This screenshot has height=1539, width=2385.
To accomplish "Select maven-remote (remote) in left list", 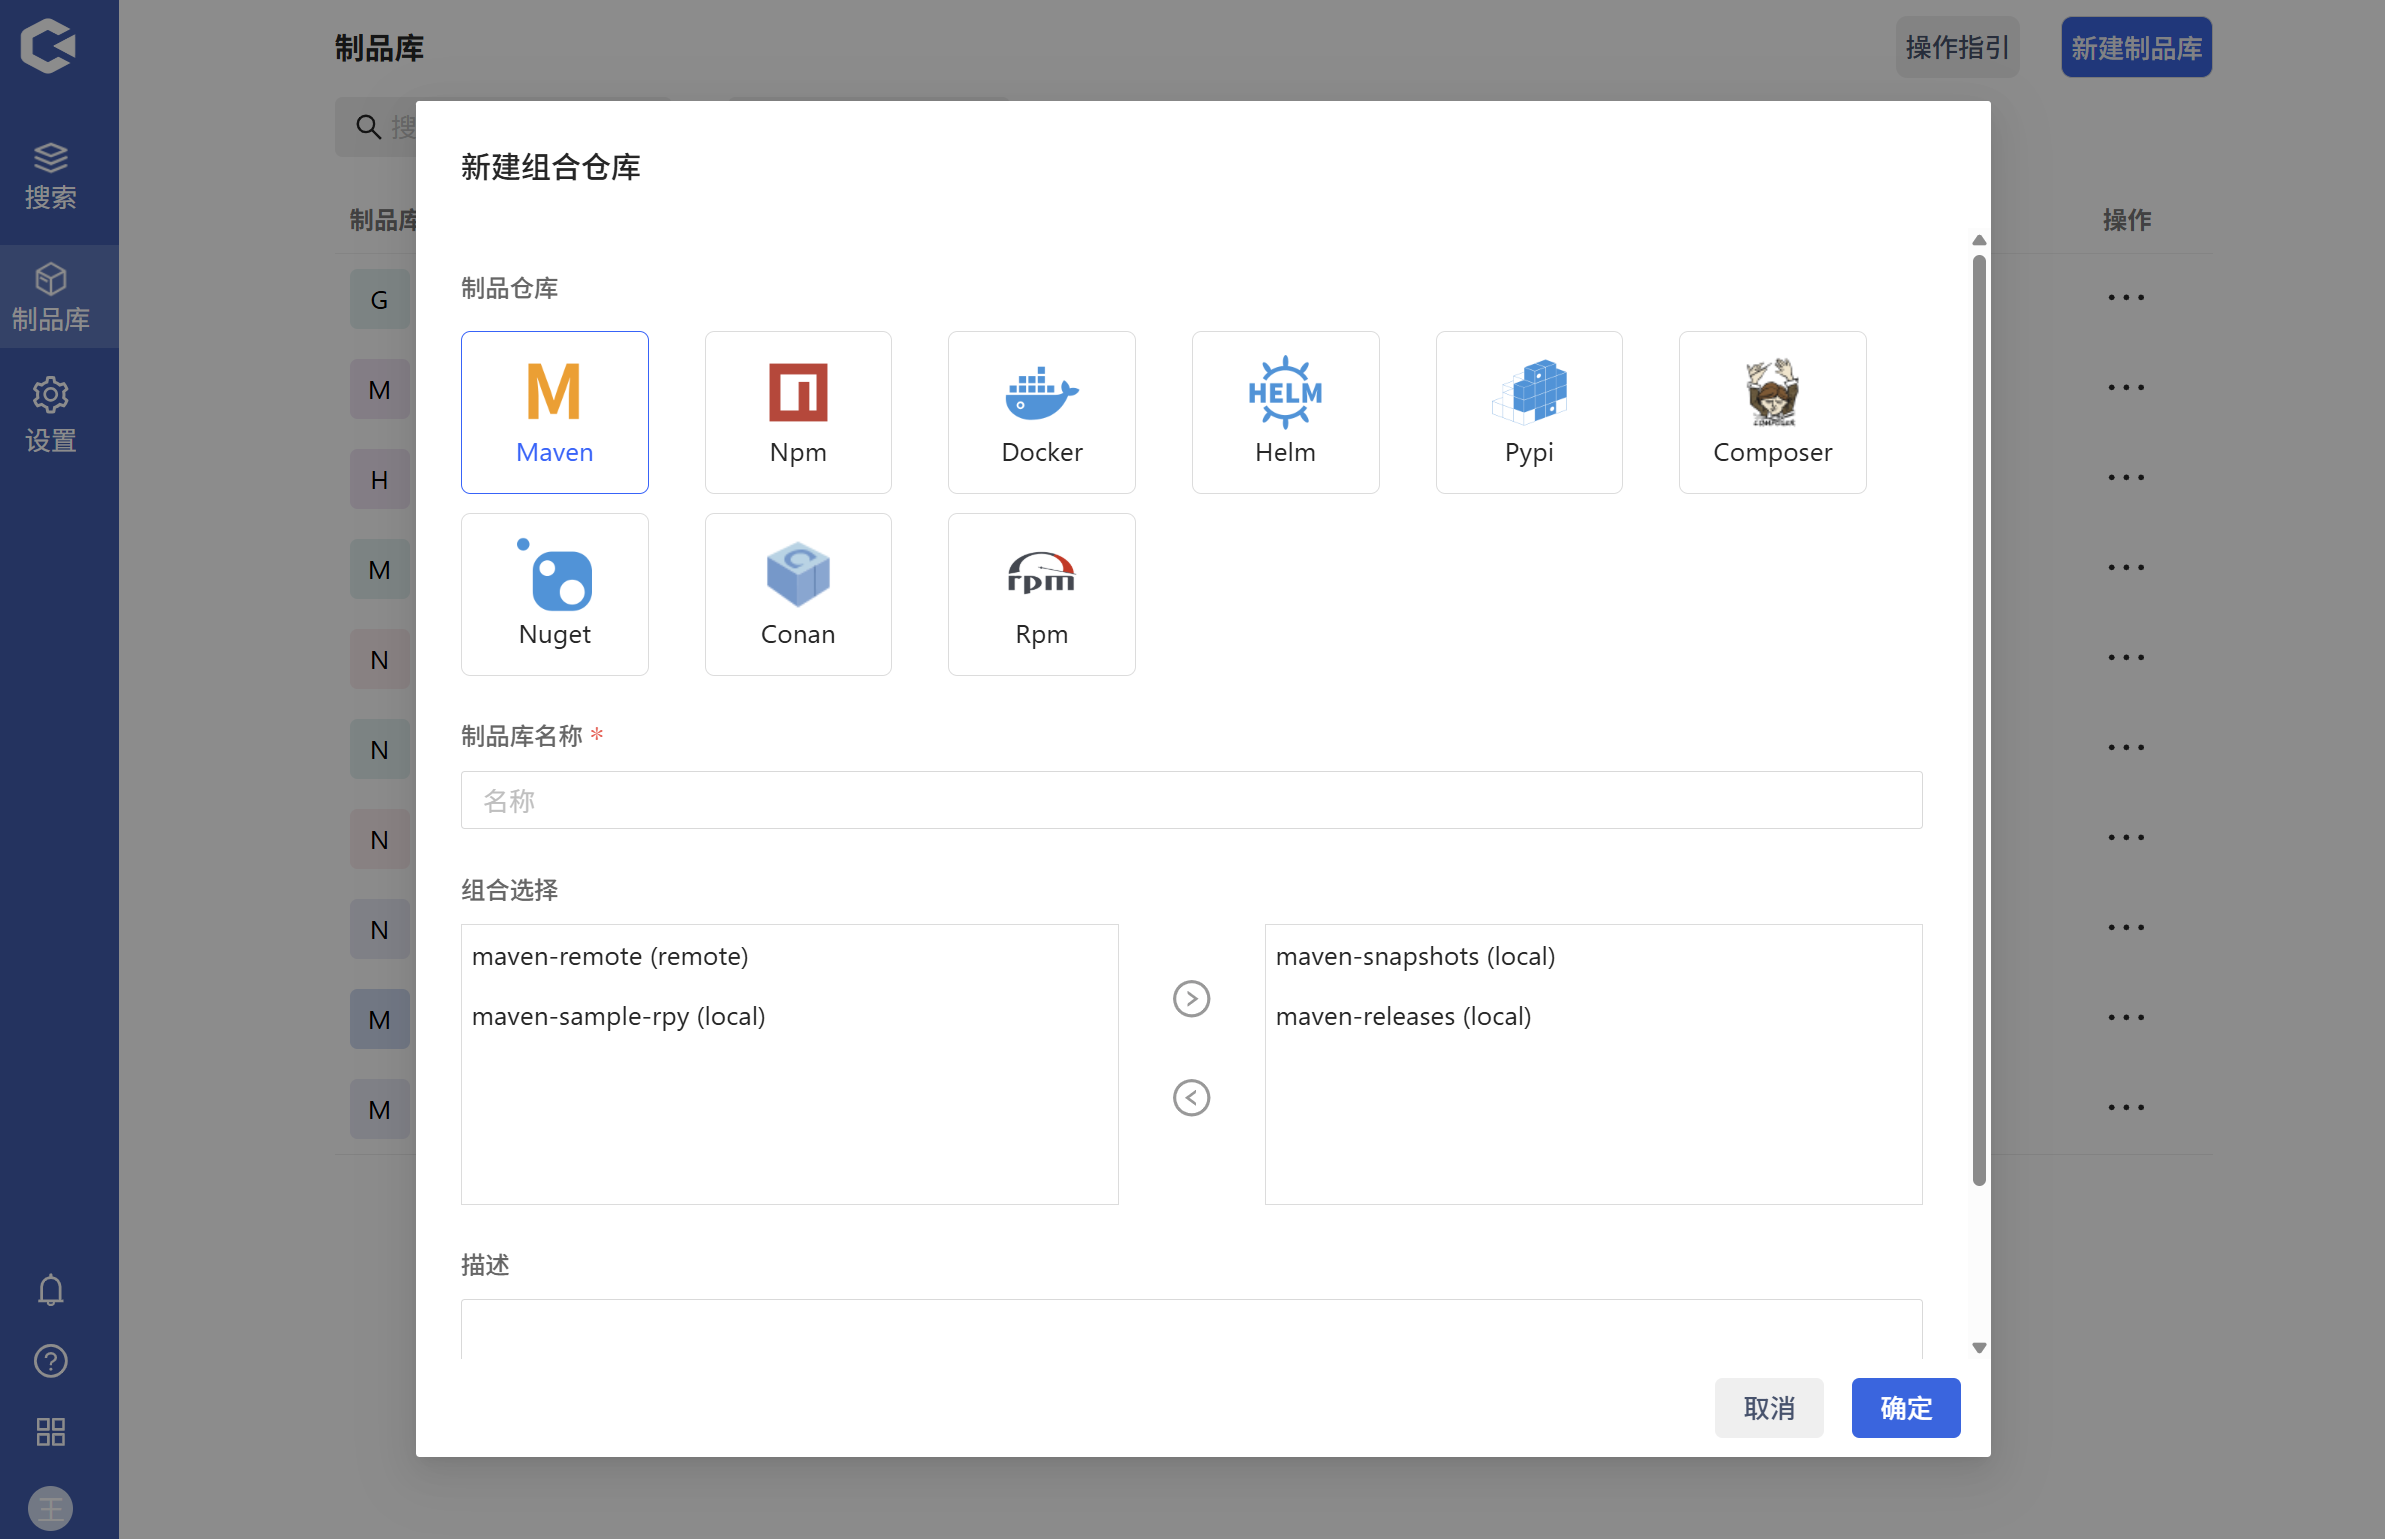I will 610,956.
